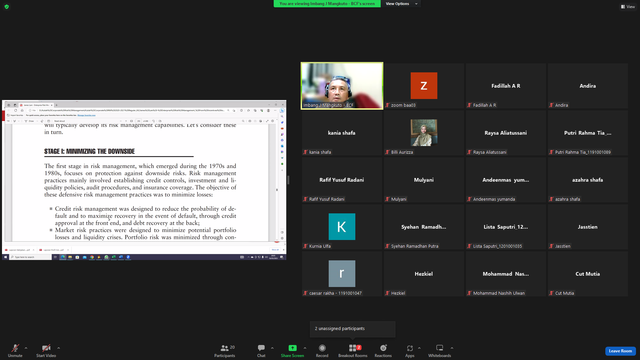Click the Leave Room button

[x=620, y=351]
